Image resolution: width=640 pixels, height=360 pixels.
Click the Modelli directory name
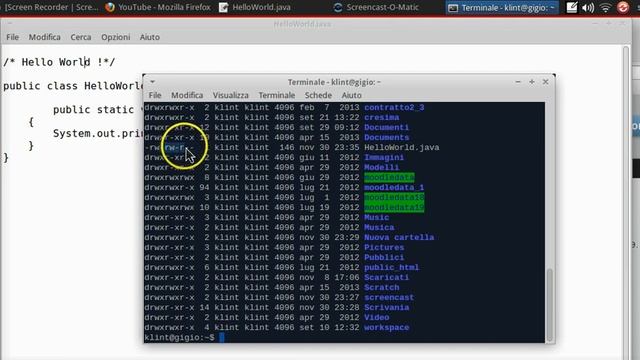(382, 167)
